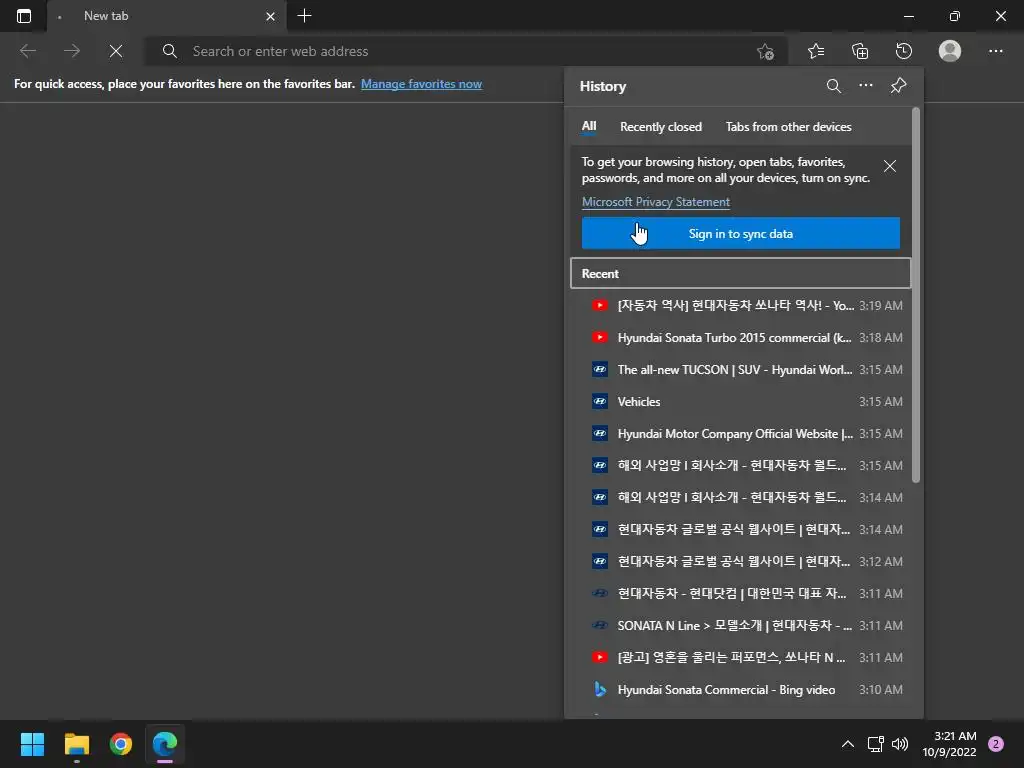Open the tab actions menu icon
The width and height of the screenshot is (1024, 768).
coord(24,16)
